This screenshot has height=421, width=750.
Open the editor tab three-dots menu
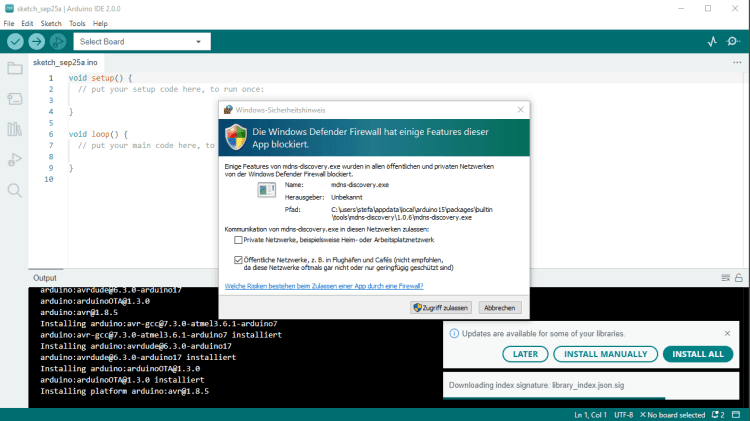[x=737, y=63]
